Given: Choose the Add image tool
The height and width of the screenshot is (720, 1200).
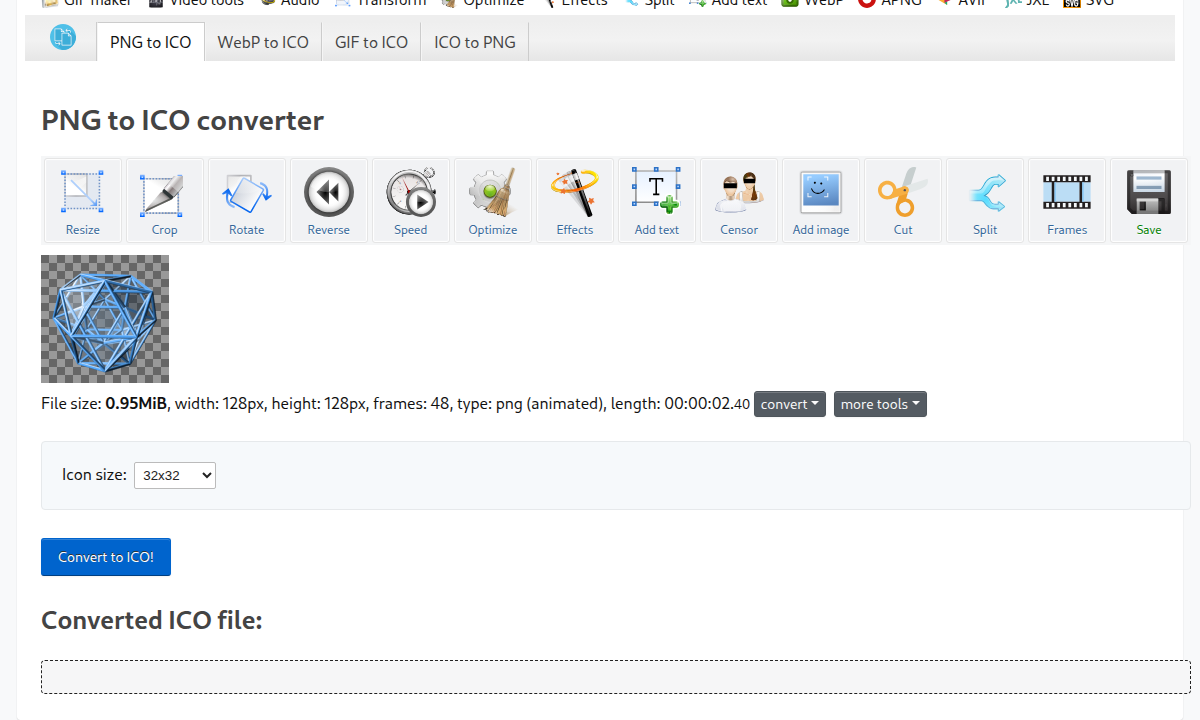Looking at the screenshot, I should [821, 201].
